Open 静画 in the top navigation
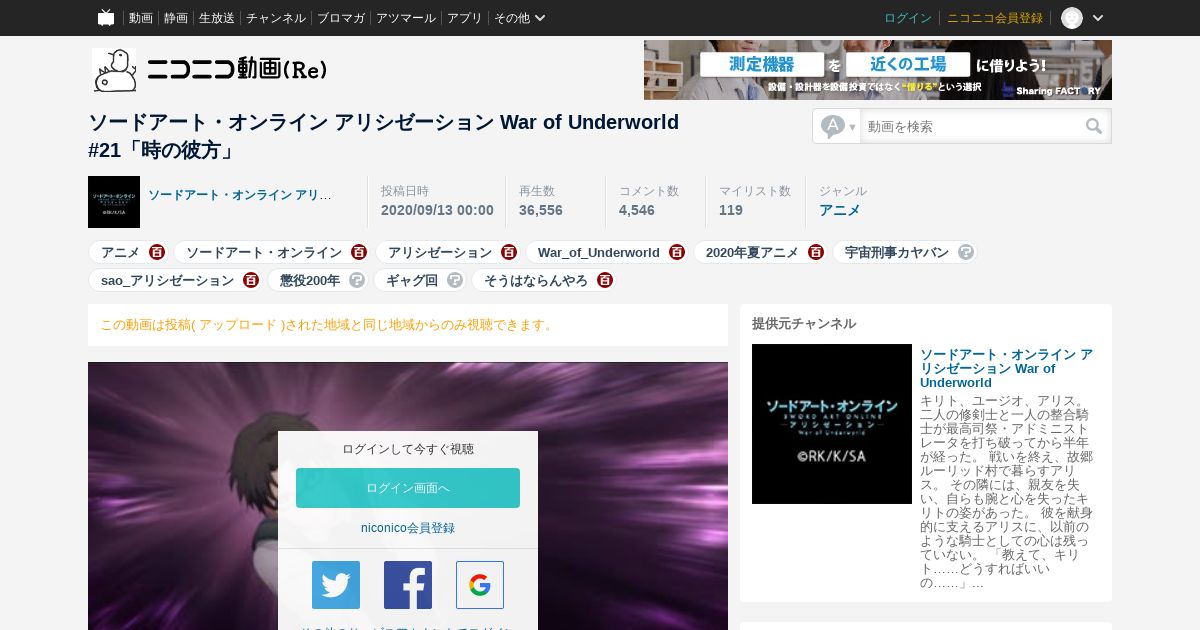 (x=176, y=18)
